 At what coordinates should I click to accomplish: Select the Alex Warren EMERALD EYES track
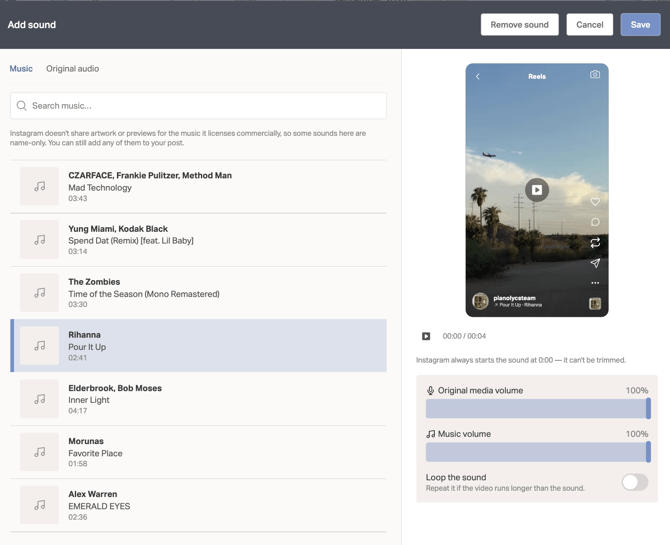pos(198,505)
